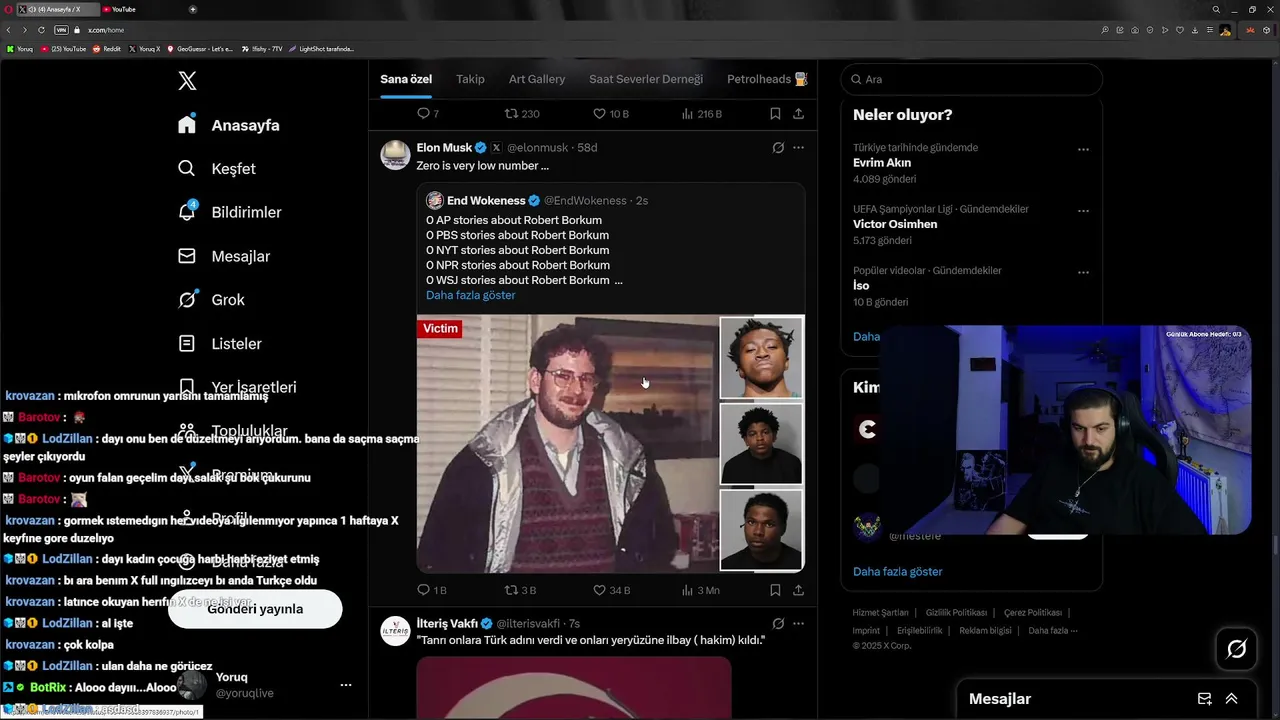Toggle the browser VPN badge
1280x720 pixels.
tap(61, 30)
